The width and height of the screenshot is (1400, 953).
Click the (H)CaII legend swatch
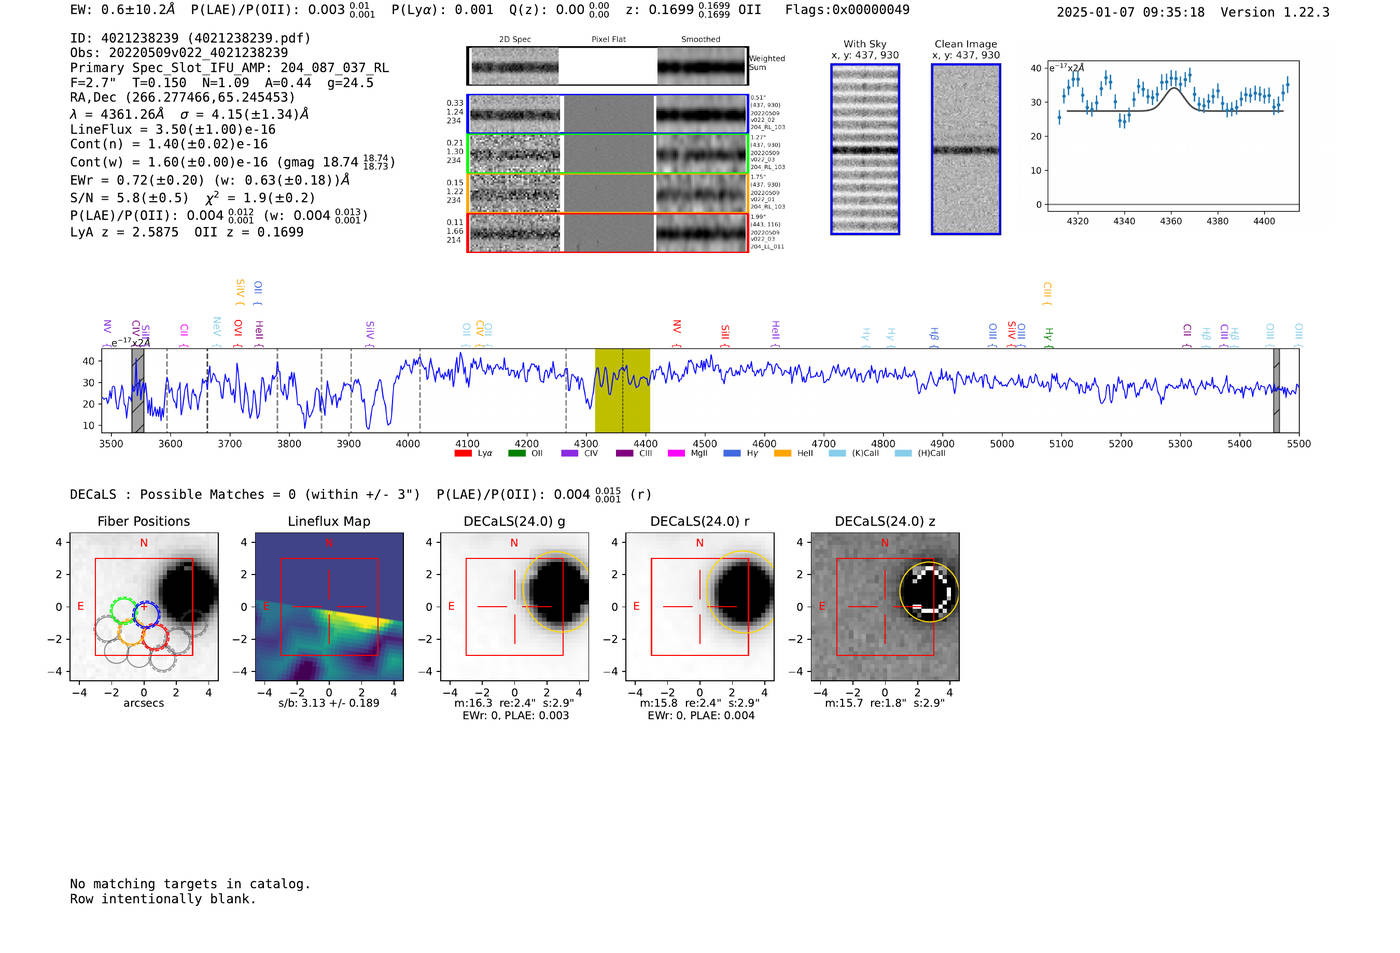[x=904, y=453]
